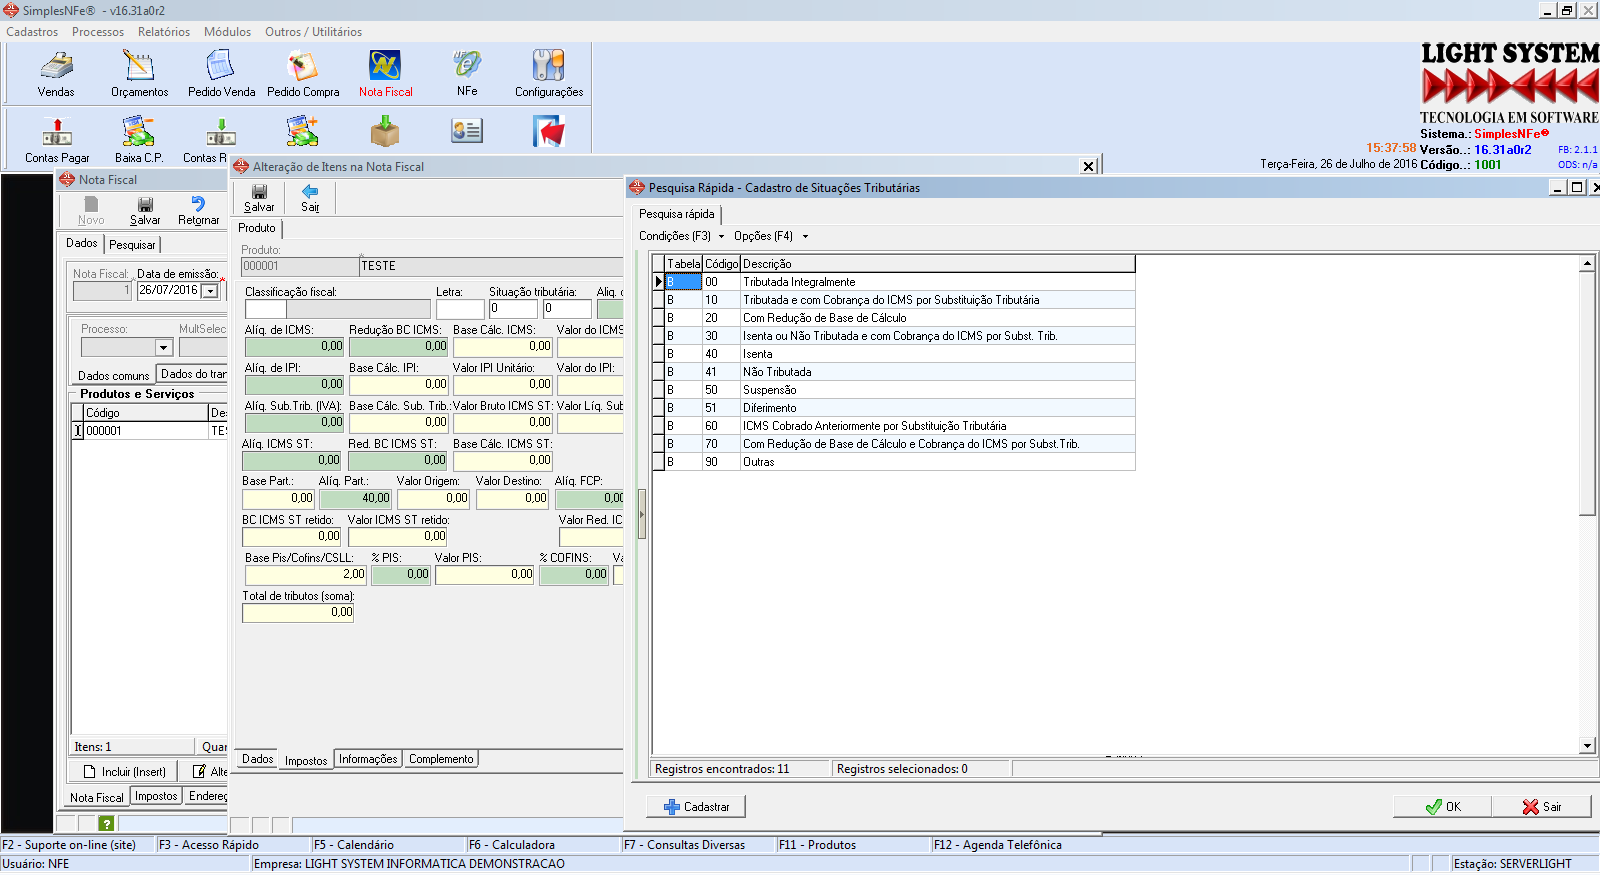
Task: Click Sair arrow in Alteração de Itens window
Action: tap(310, 197)
